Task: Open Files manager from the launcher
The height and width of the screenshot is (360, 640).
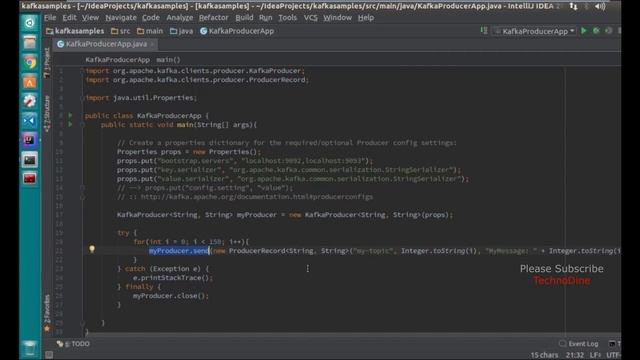Action: coord(29,42)
